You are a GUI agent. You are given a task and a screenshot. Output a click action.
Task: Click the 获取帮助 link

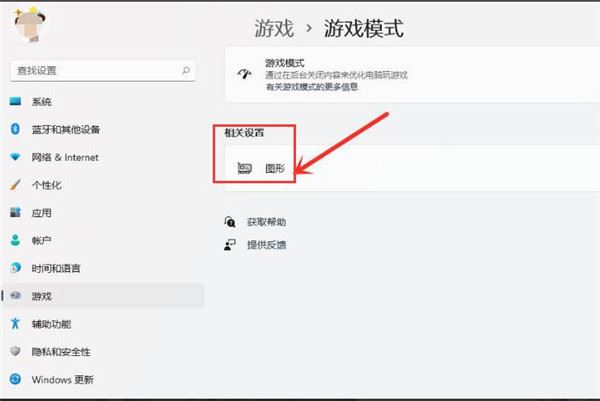267,222
